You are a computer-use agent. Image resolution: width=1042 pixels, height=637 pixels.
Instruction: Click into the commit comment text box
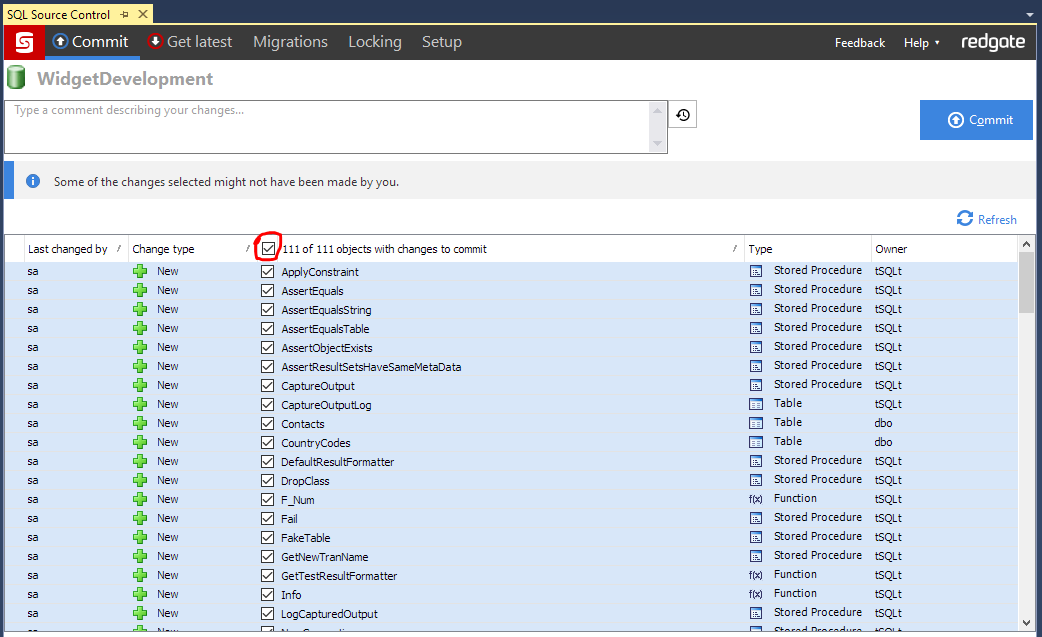[x=330, y=126]
